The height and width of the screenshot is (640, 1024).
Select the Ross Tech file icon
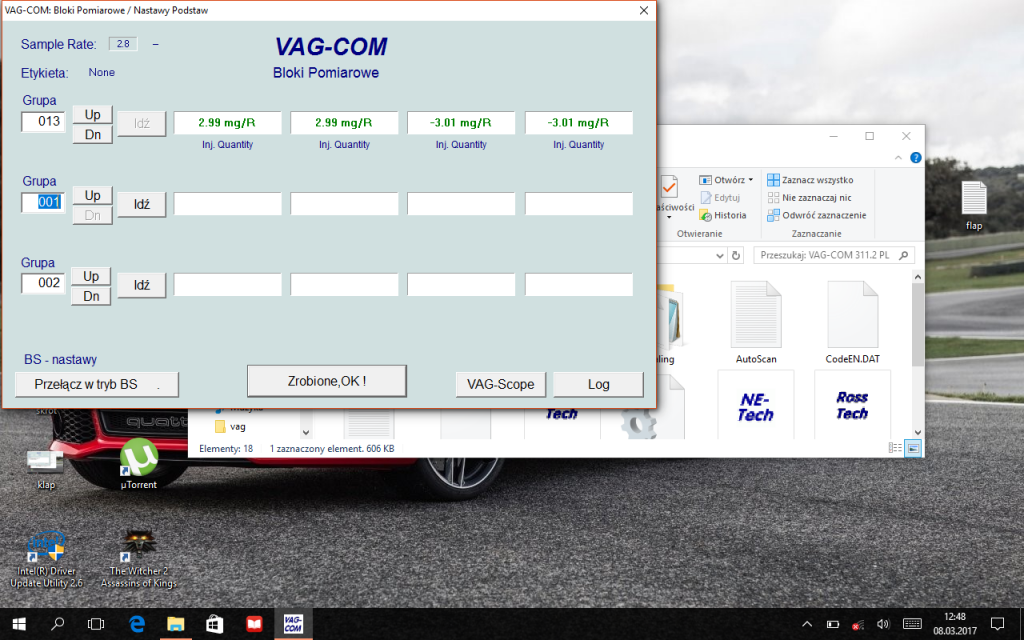pos(852,406)
